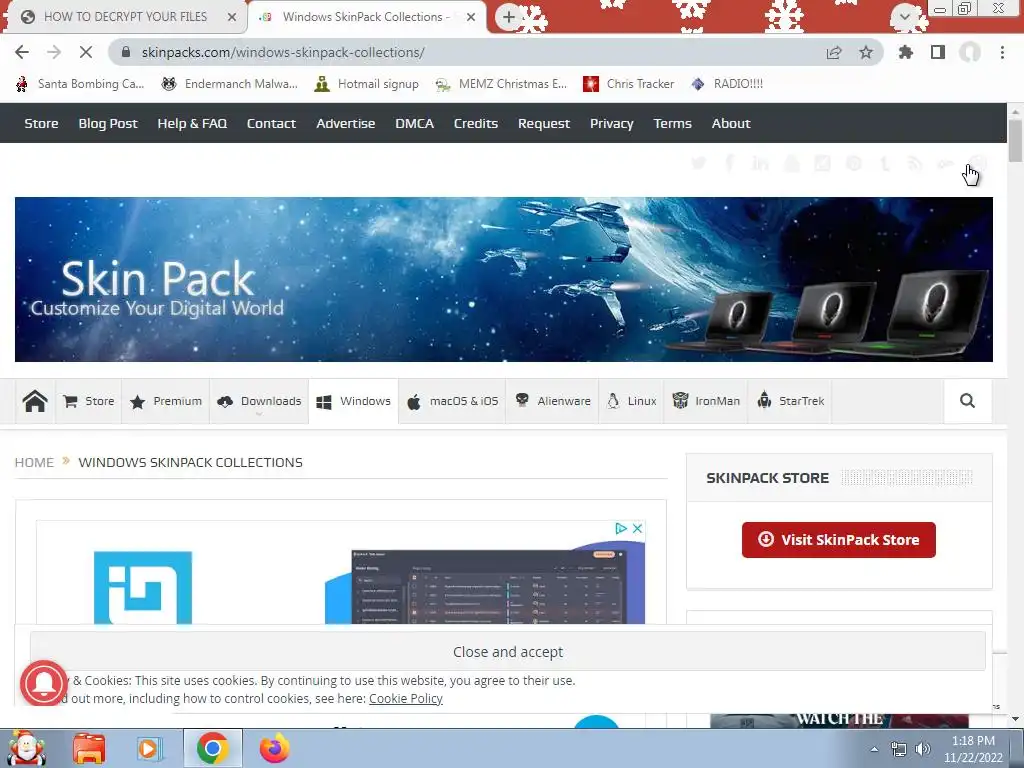Viewport: 1024px width, 768px height.
Task: Click the faint Pinterest social icon
Action: (854, 163)
